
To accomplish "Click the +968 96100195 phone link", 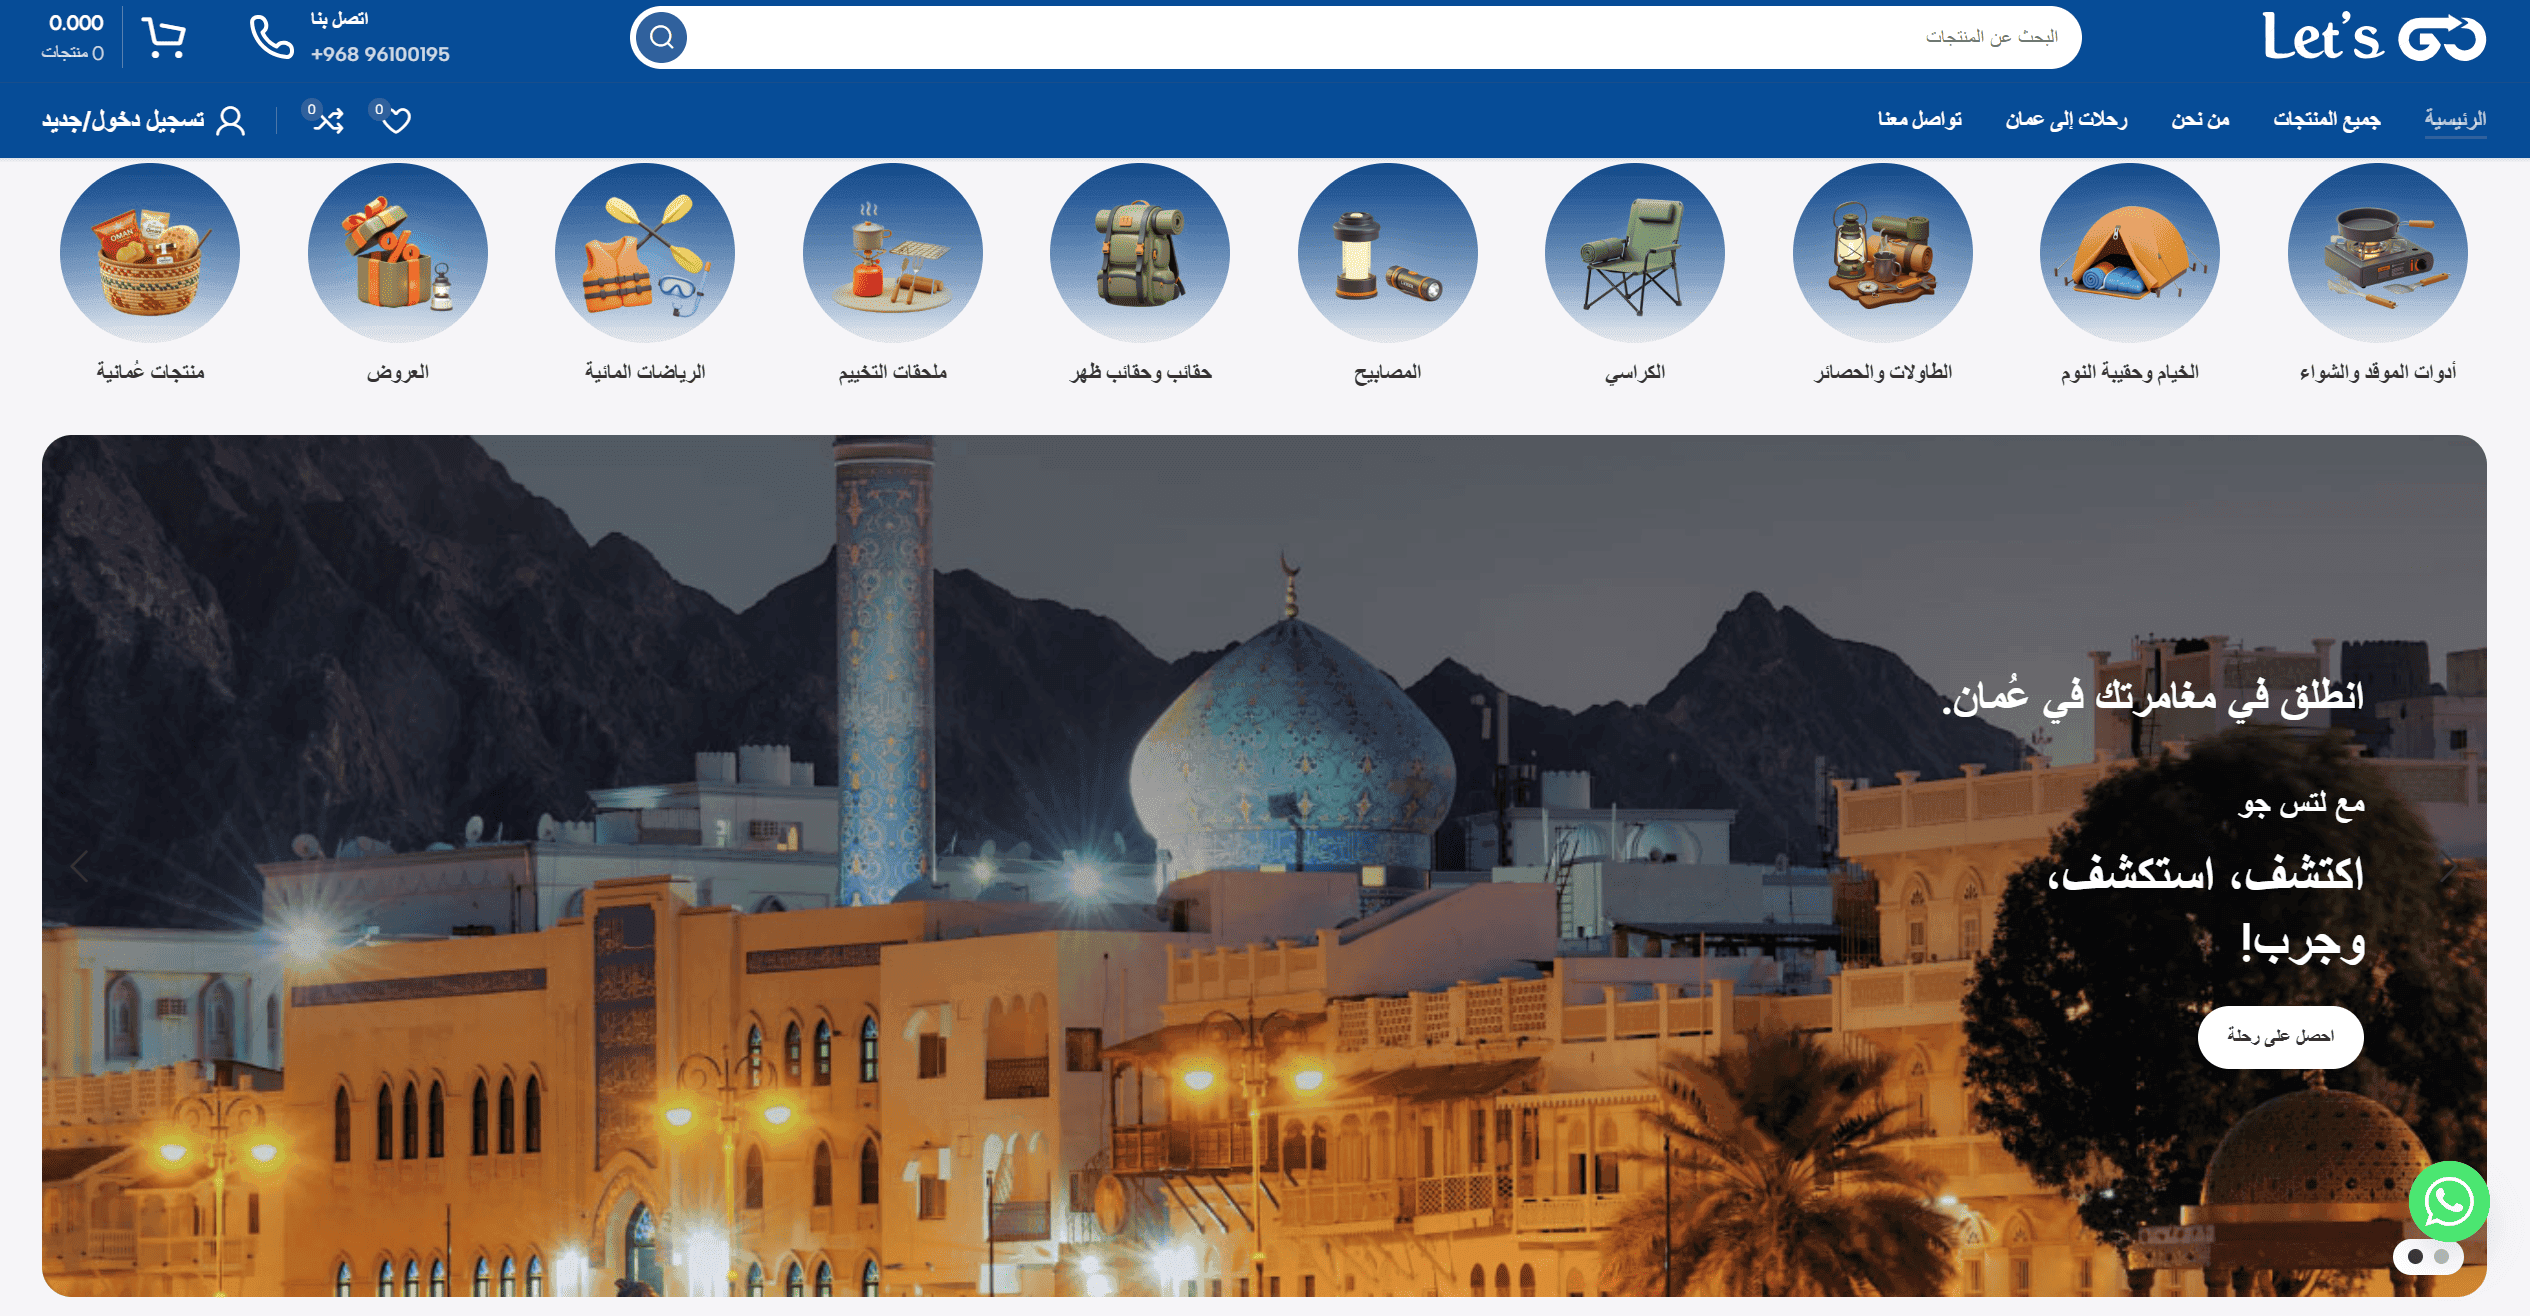I will click(380, 55).
